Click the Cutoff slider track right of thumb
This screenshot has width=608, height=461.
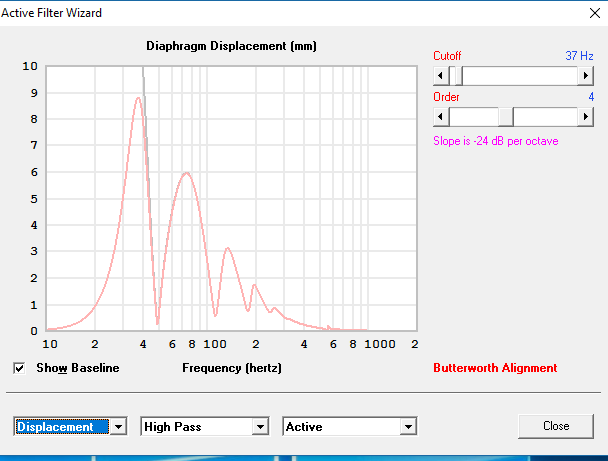[x=520, y=76]
